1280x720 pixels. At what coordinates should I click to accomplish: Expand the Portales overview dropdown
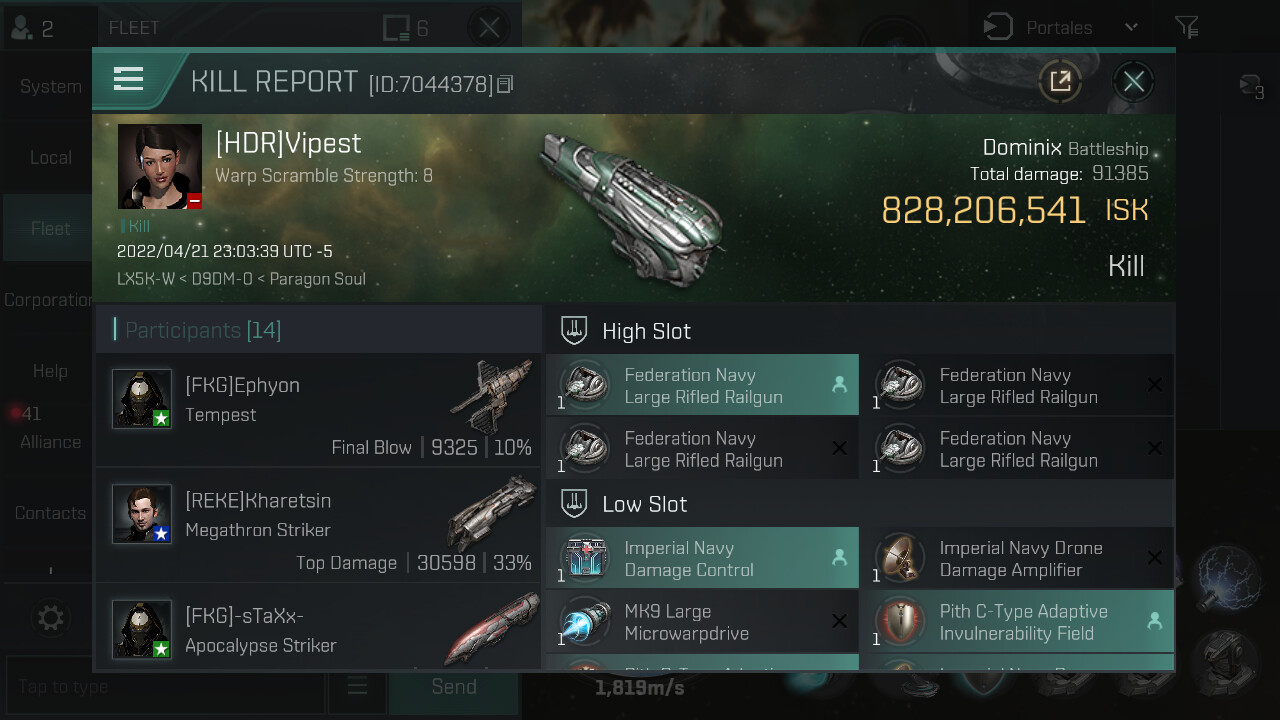(1131, 27)
